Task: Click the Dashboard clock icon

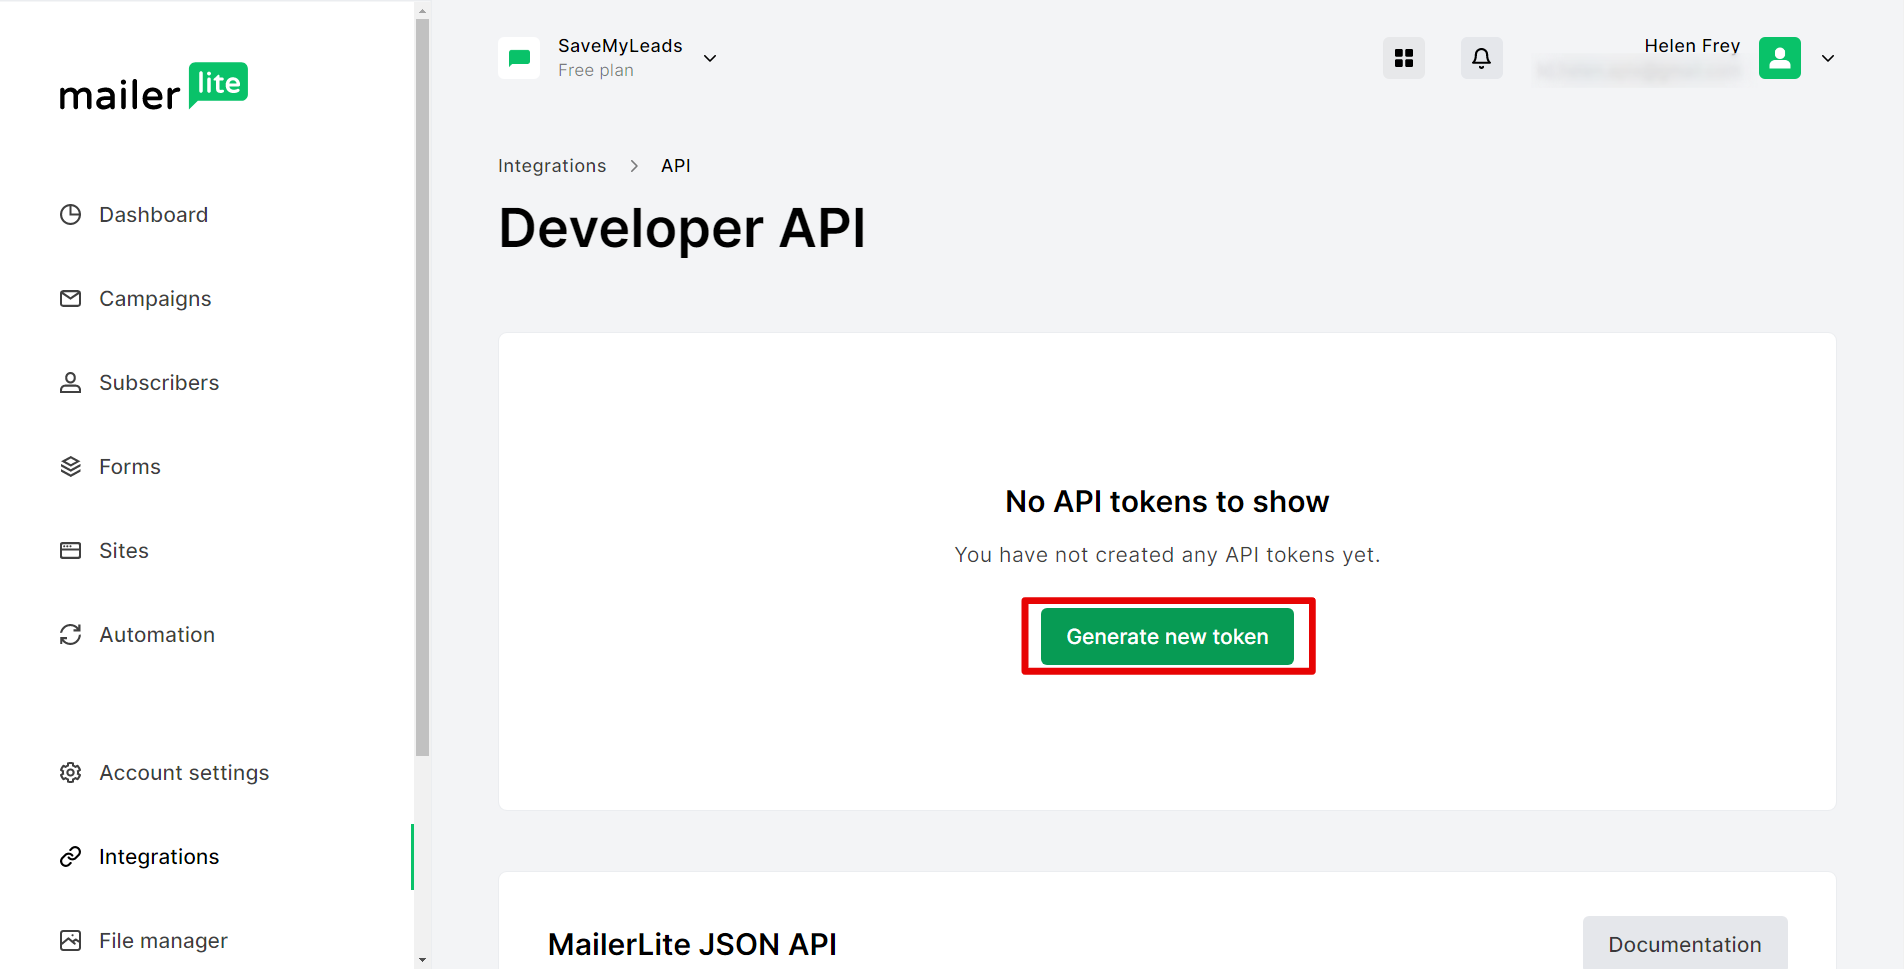Action: click(70, 215)
